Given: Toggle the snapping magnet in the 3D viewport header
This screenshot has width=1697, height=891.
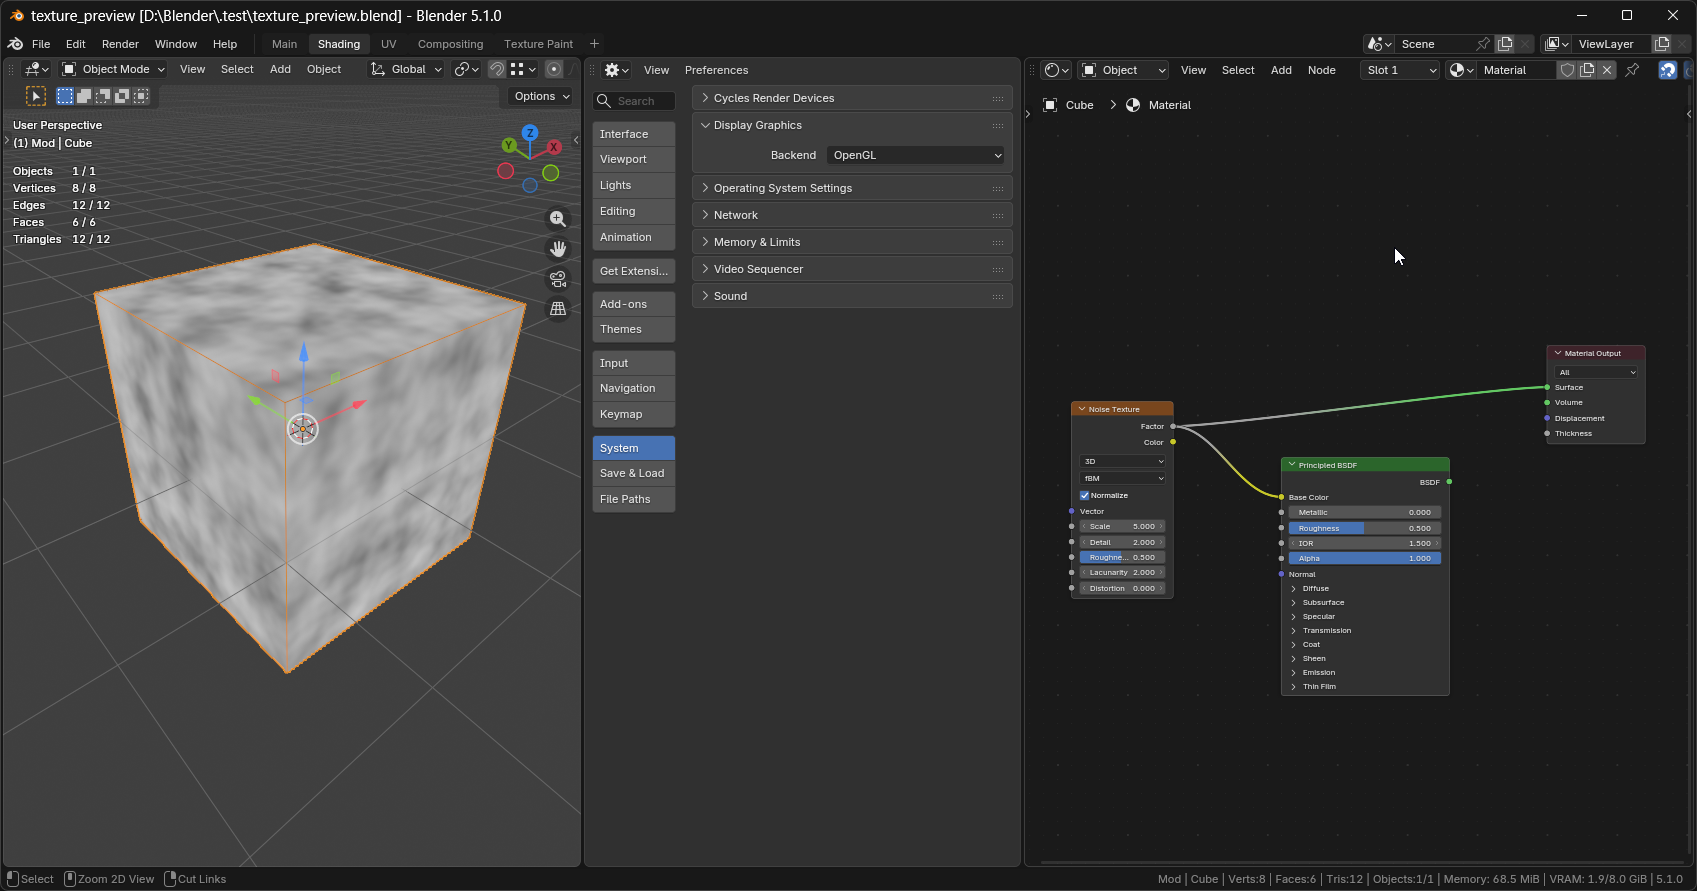Looking at the screenshot, I should point(496,69).
